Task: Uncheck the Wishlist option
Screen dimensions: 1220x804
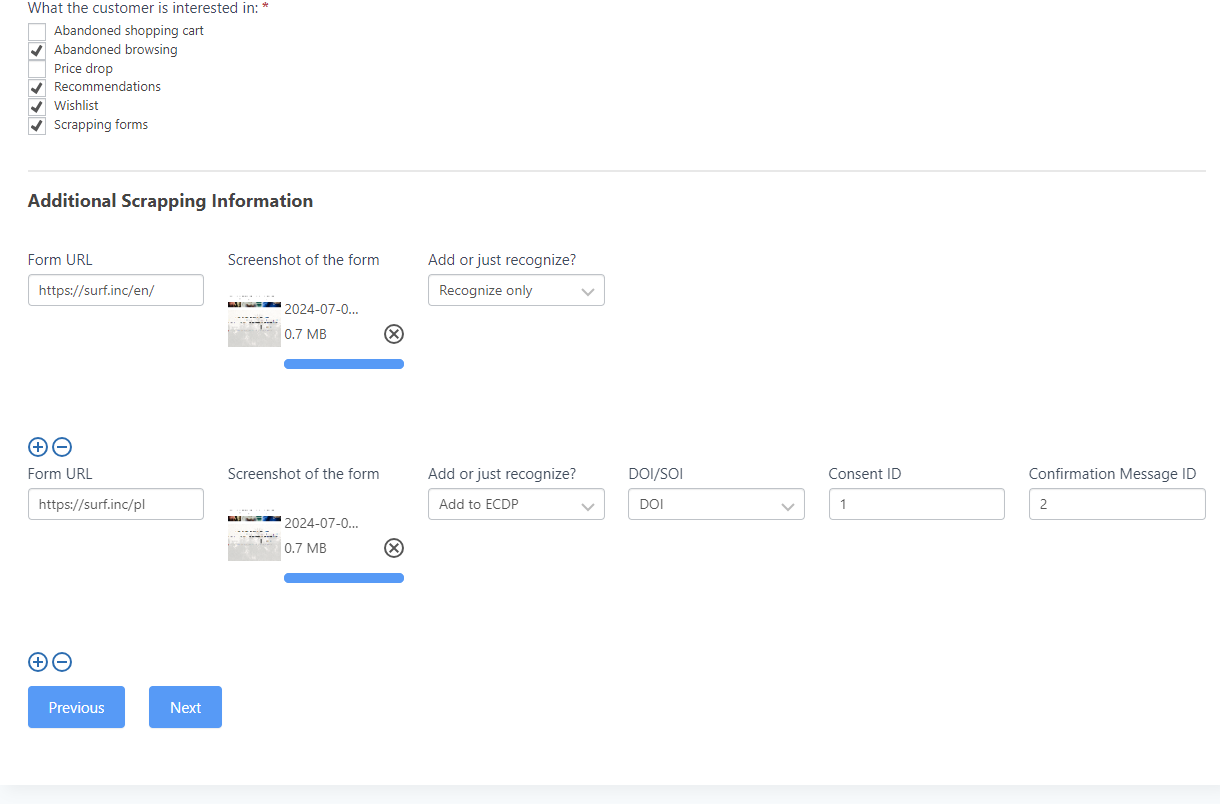Action: point(37,106)
